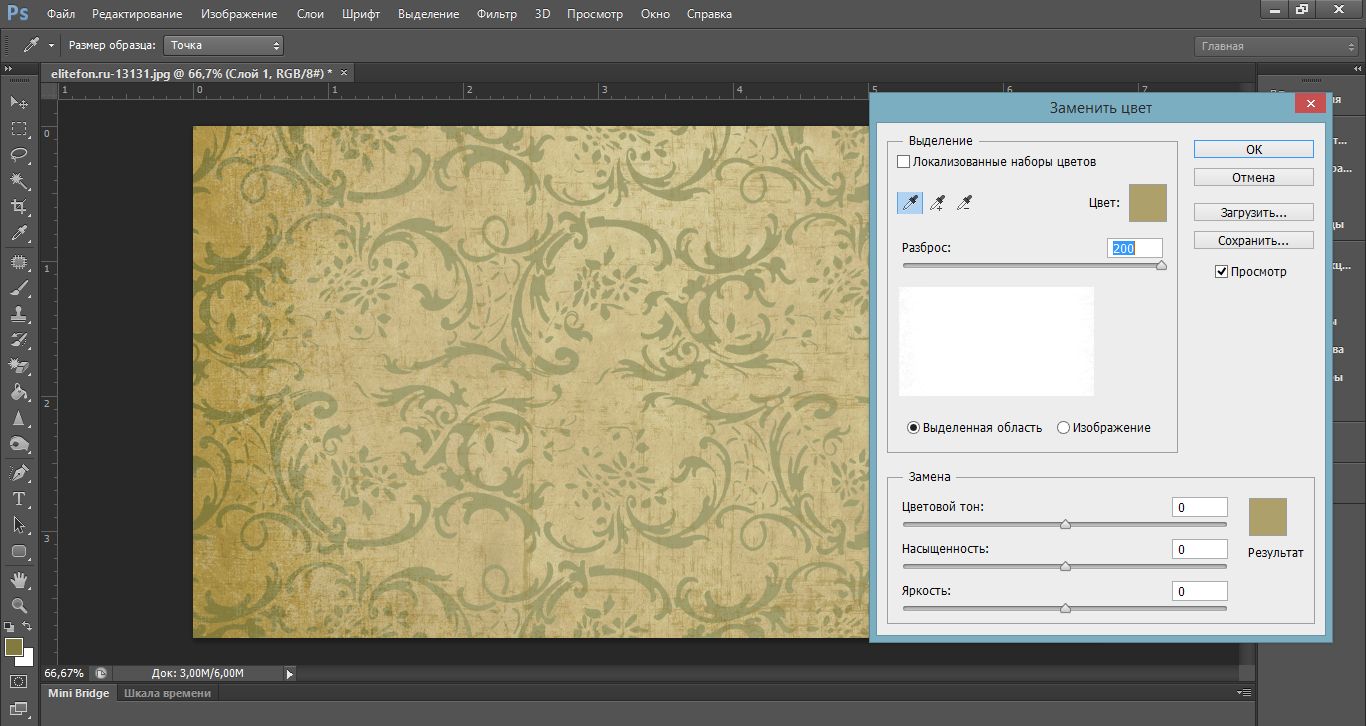The height and width of the screenshot is (726, 1366).
Task: Open the Главная workspace dropdown
Action: pyautogui.click(x=1276, y=46)
